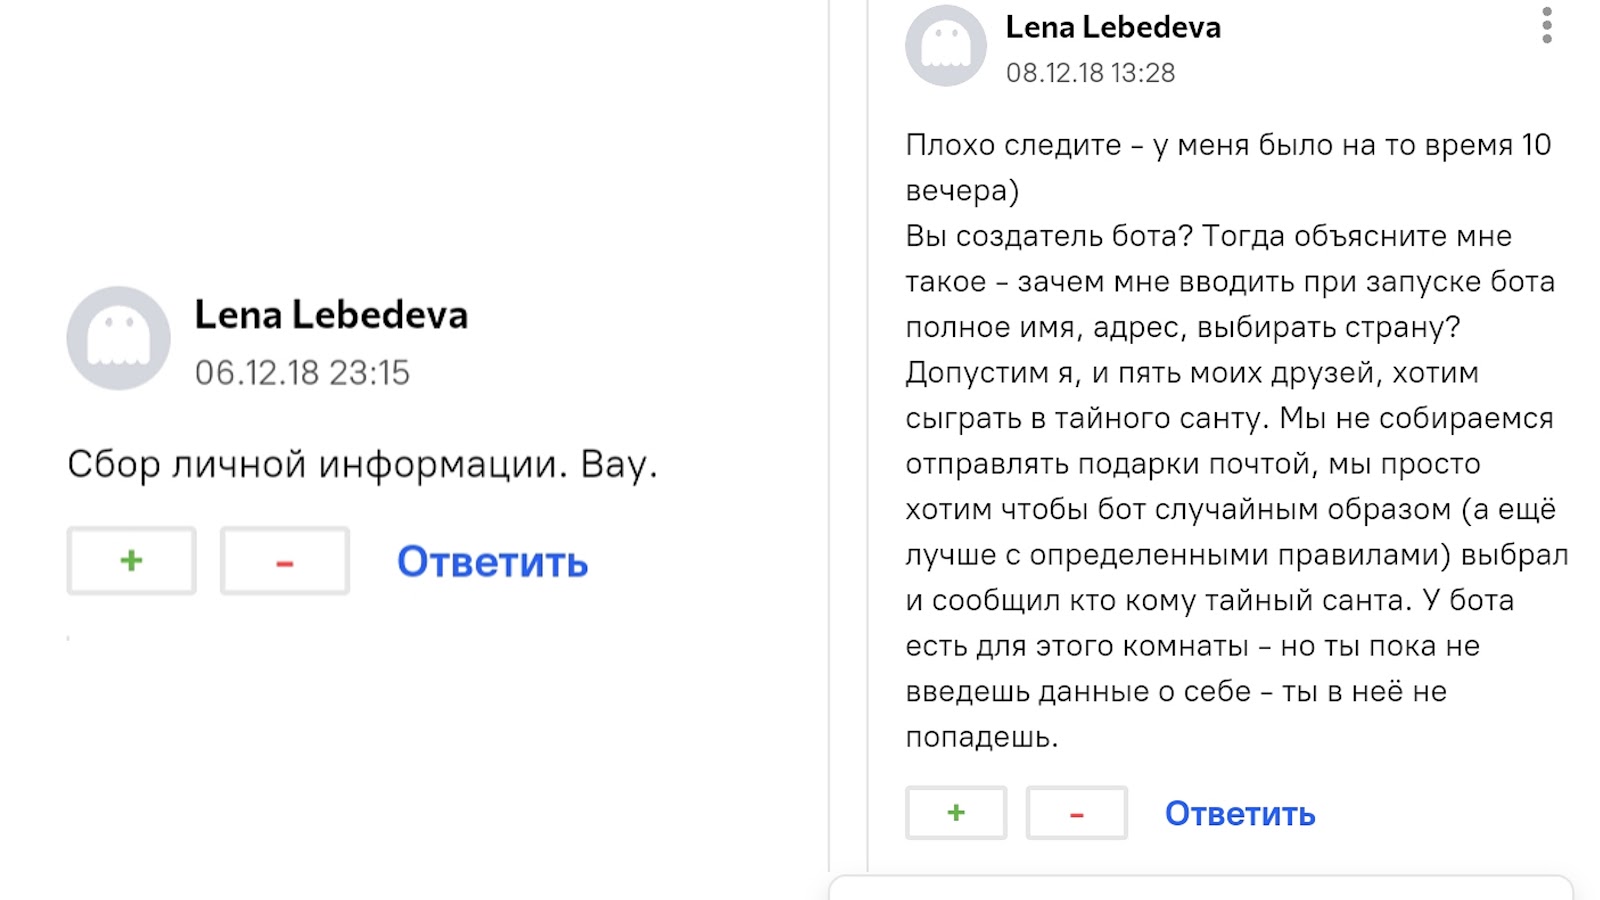Reply to the 'Сбор личной информации. Вау.' comment

click(492, 562)
